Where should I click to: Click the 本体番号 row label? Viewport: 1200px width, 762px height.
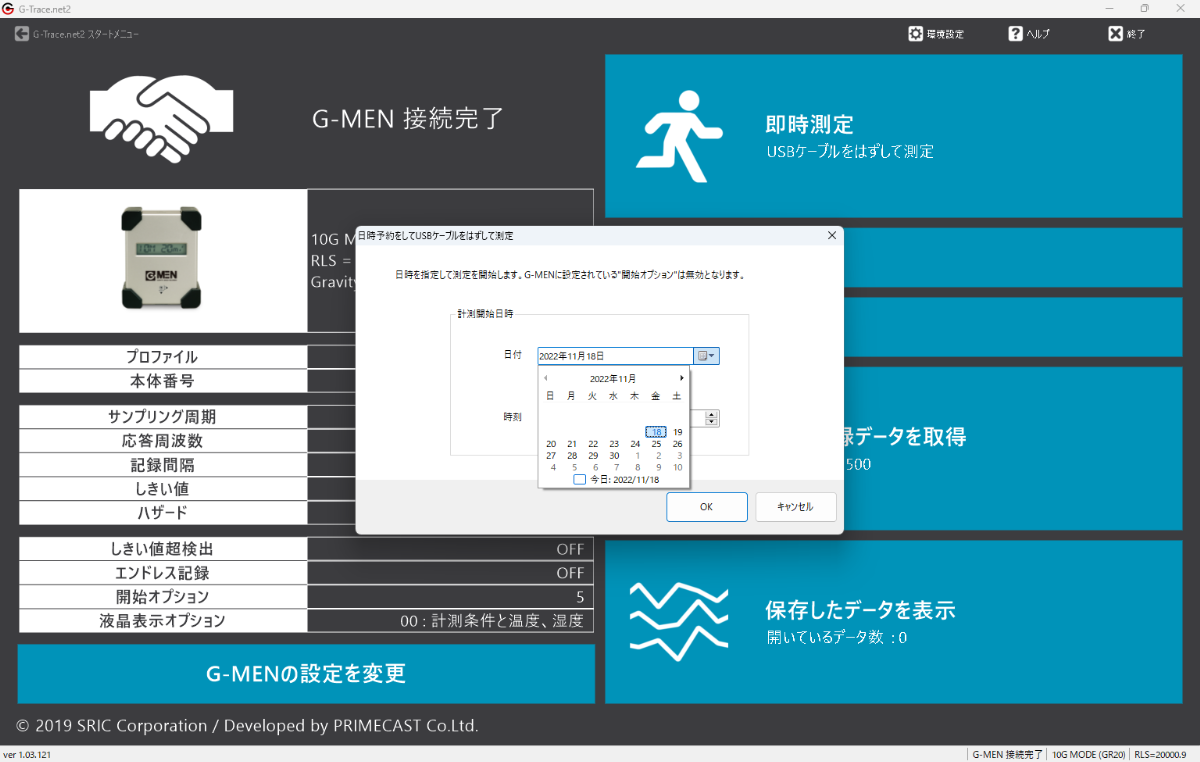(162, 381)
